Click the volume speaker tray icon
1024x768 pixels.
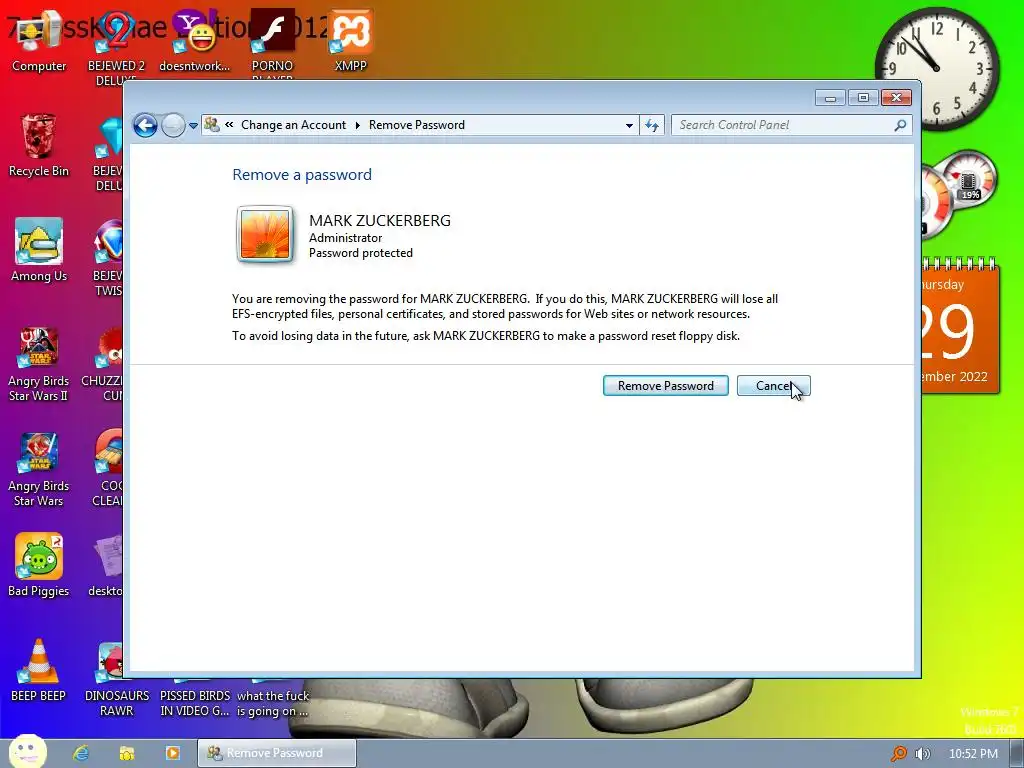(922, 754)
